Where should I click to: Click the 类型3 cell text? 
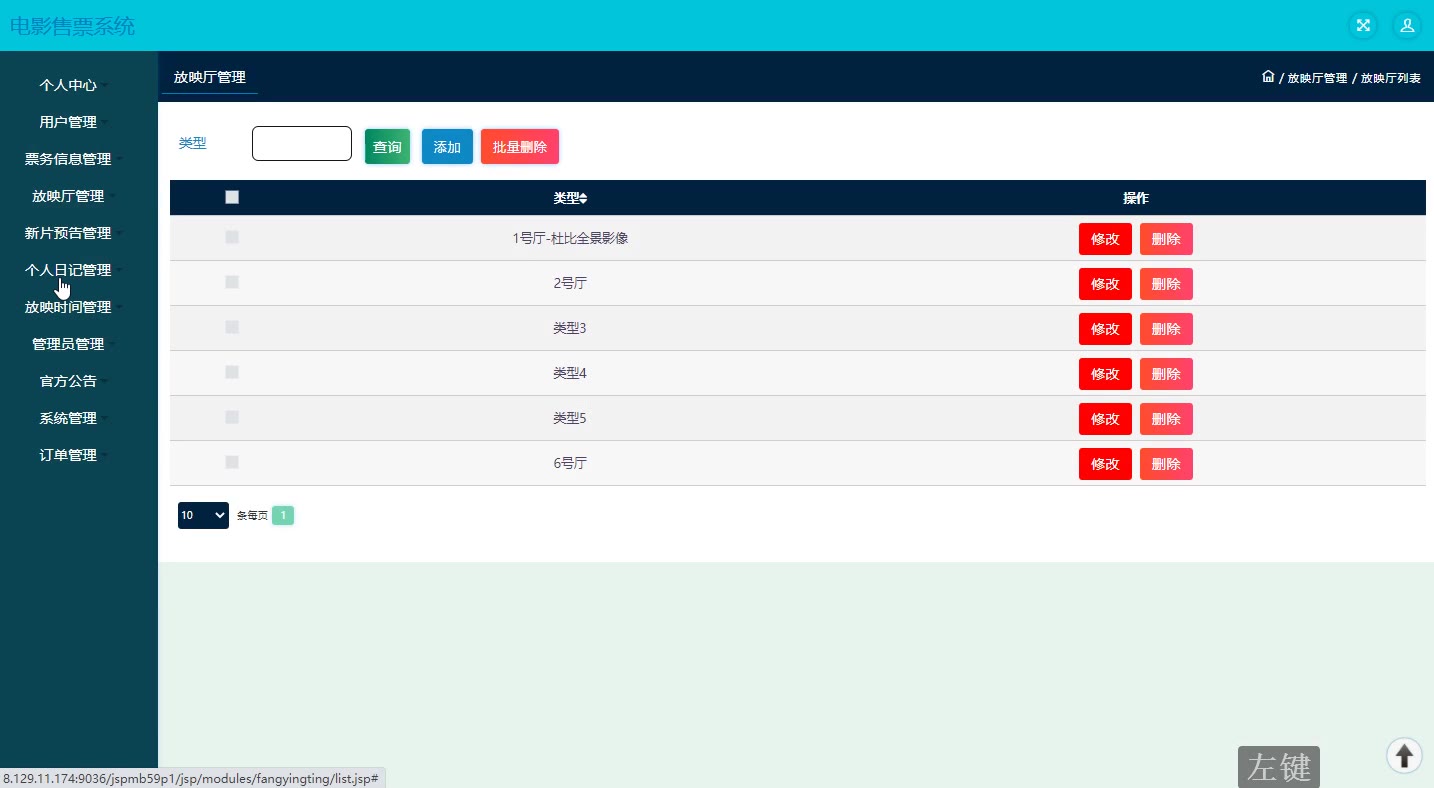click(570, 328)
